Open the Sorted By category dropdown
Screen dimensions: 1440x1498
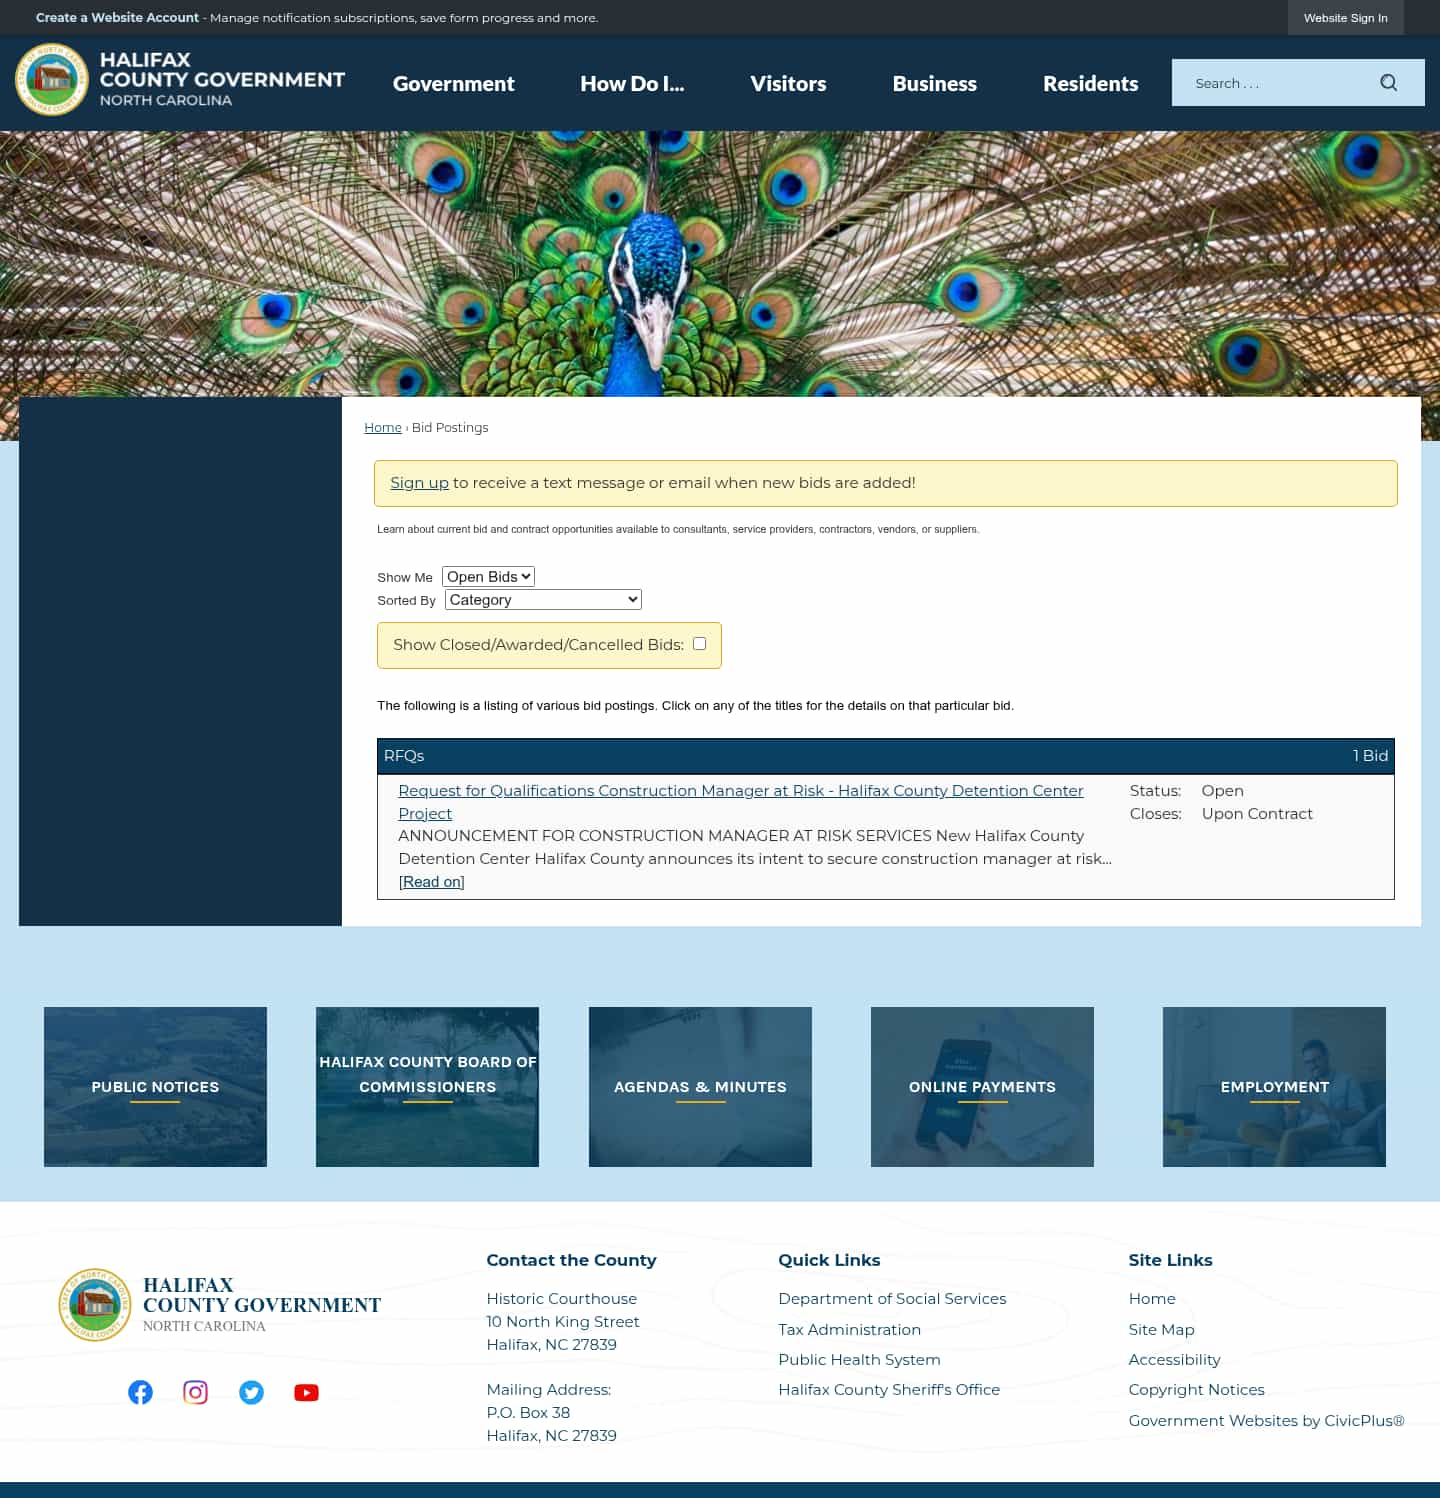pyautogui.click(x=542, y=599)
